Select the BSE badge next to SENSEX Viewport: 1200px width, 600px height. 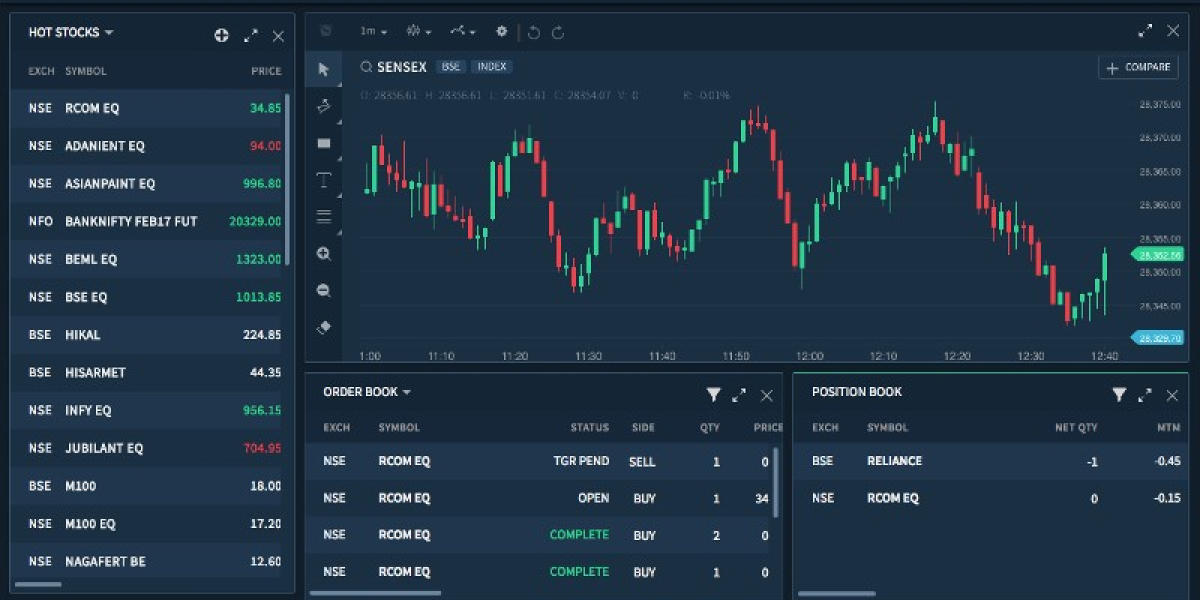coord(450,67)
